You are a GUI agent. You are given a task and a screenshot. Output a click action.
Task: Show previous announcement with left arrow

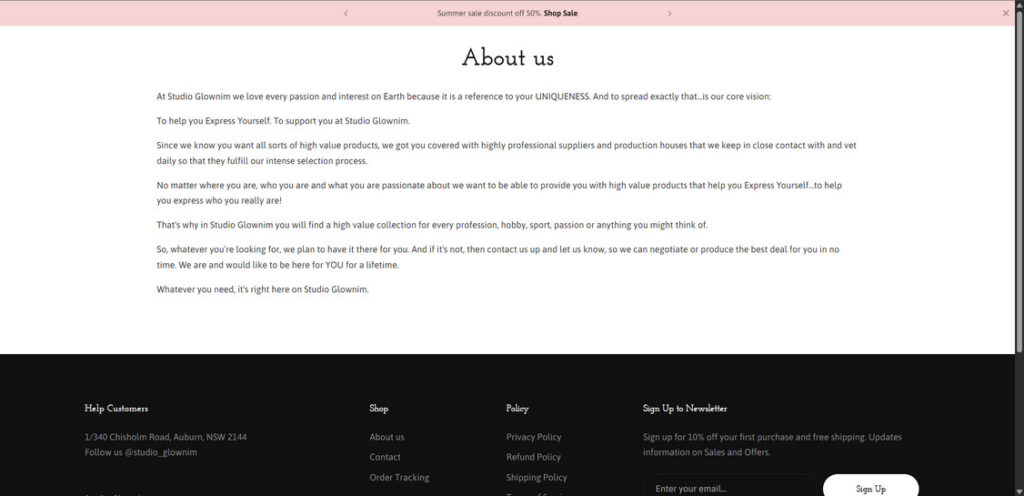point(345,13)
